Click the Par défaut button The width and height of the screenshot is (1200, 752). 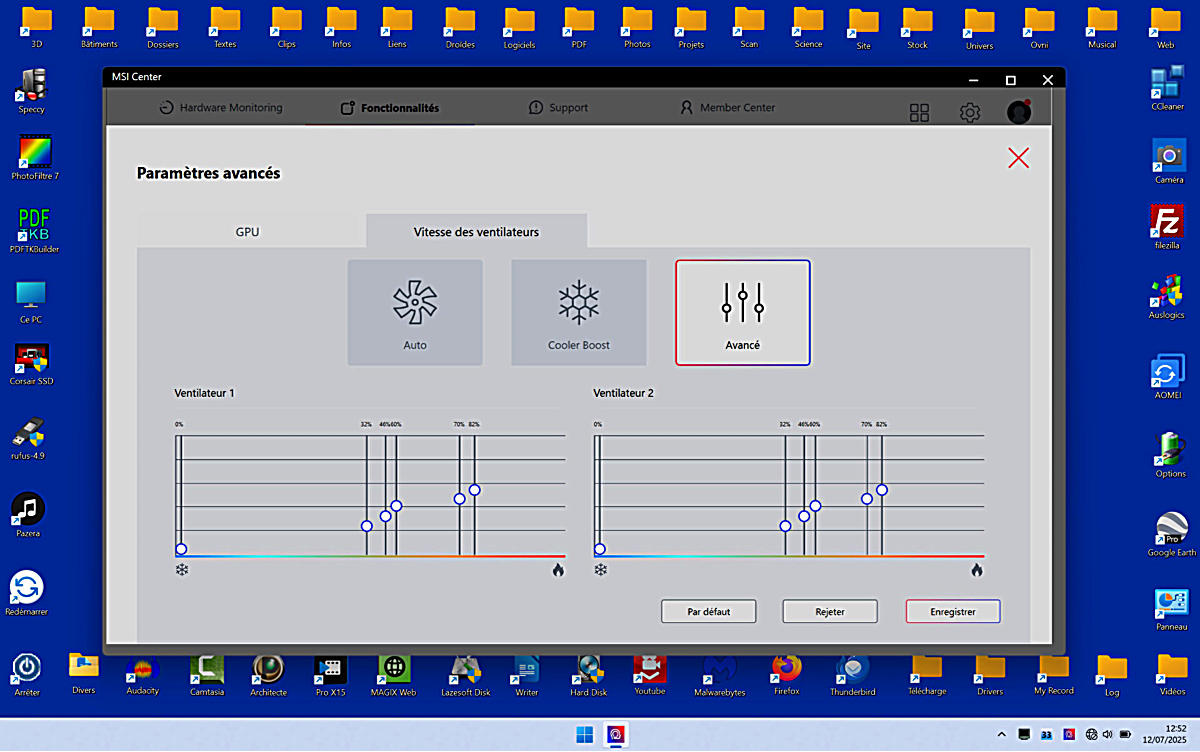(x=708, y=611)
